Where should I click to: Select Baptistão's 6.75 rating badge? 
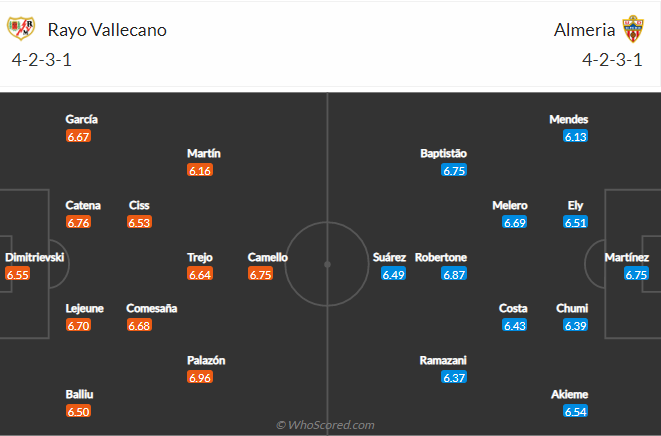(x=454, y=170)
